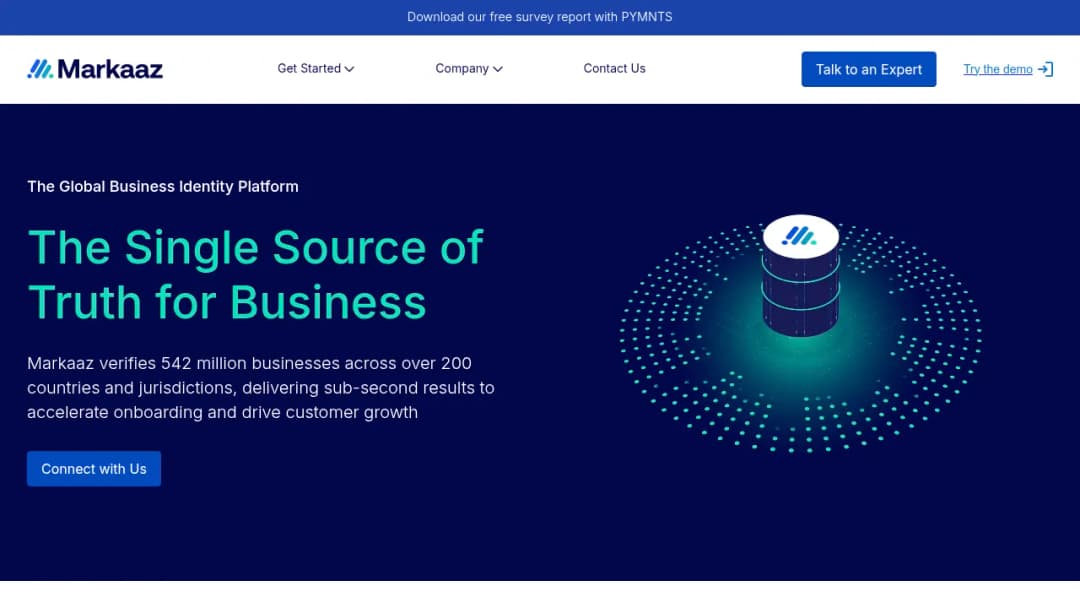The height and width of the screenshot is (608, 1080).
Task: Click the paragraph about 542 million businesses
Action: (260, 388)
